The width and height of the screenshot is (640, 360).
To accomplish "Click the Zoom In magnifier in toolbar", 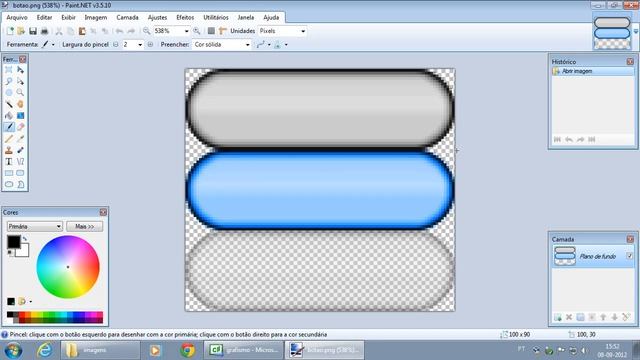I will 197,31.
